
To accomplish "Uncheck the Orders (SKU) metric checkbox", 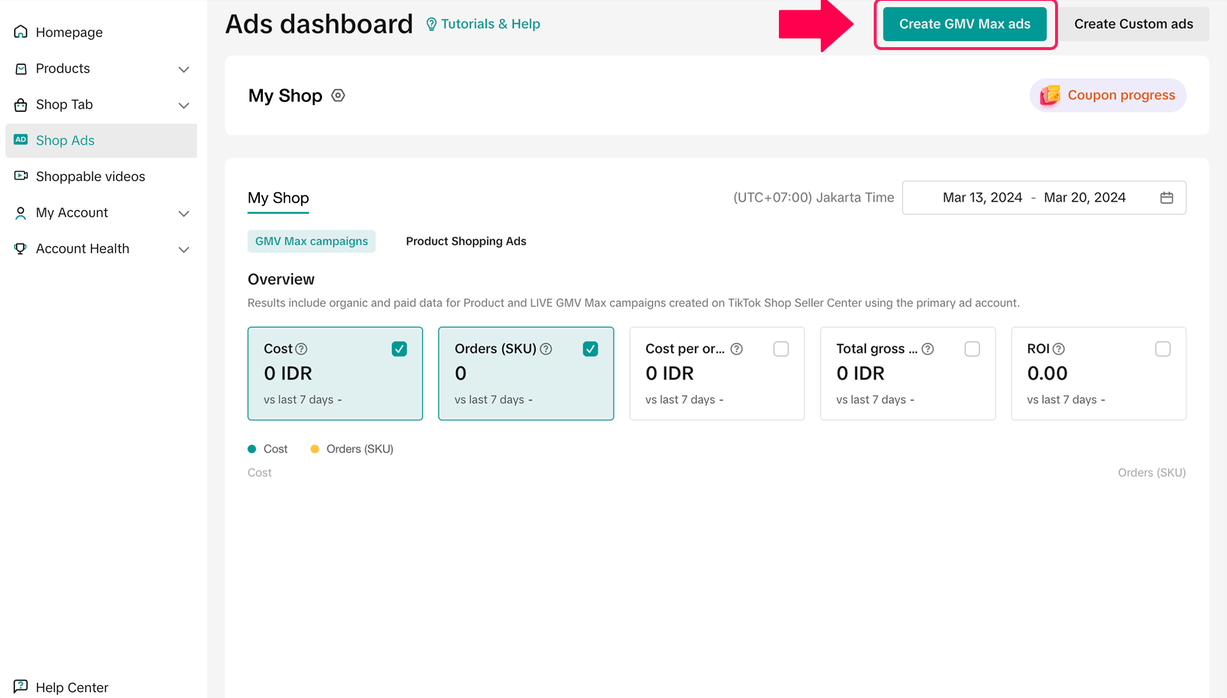I will coord(590,349).
